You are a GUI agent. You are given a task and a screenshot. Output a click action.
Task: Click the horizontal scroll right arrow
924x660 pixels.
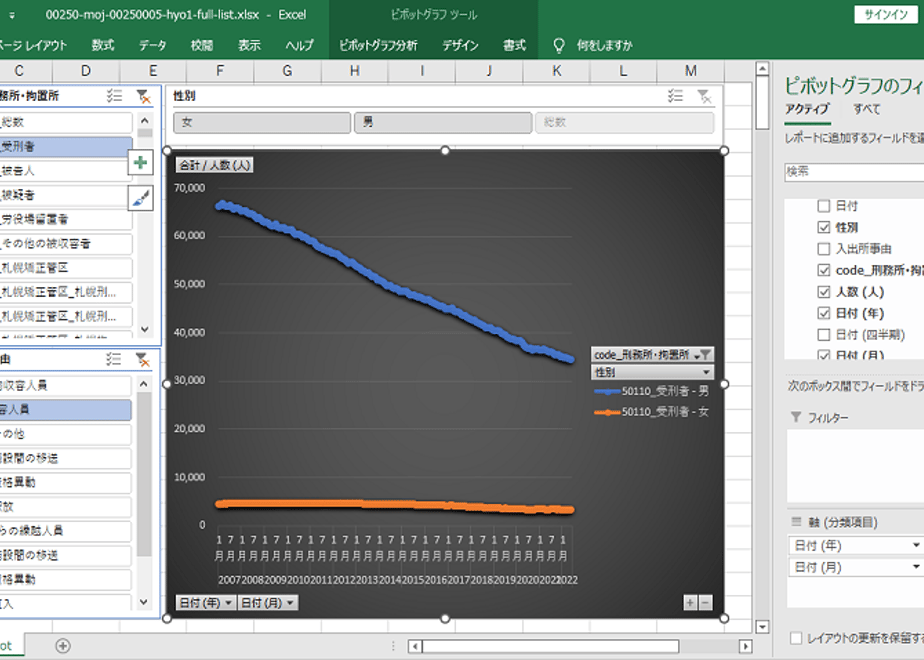(x=745, y=646)
